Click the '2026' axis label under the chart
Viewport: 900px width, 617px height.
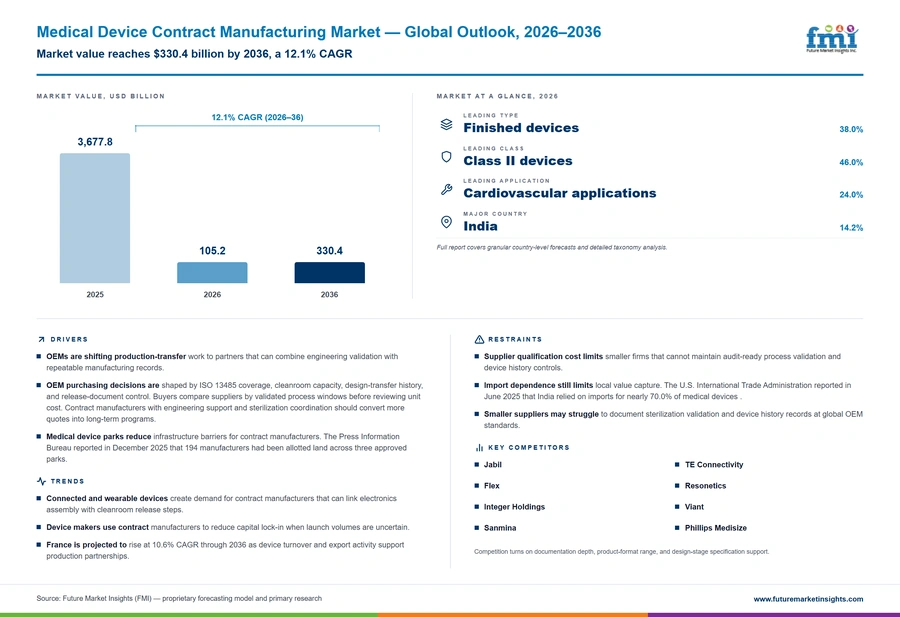(212, 294)
